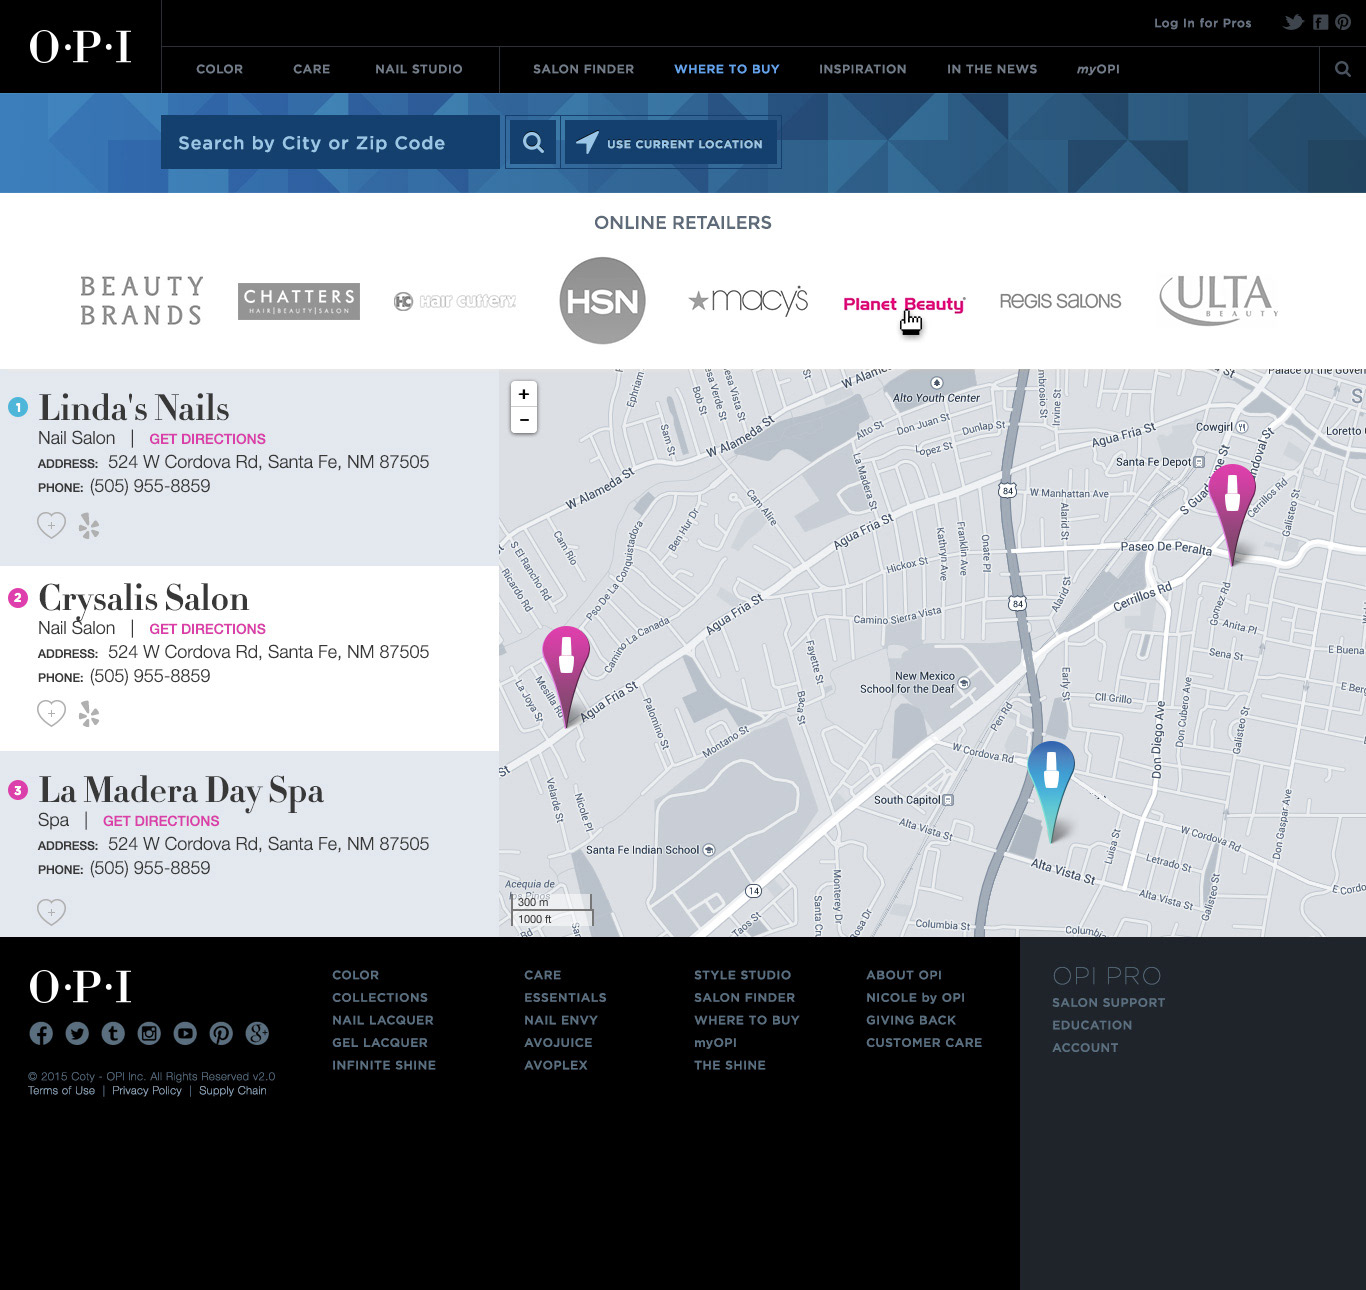The image size is (1366, 1290).
Task: Open footer Google Plus icon
Action: point(257,1034)
